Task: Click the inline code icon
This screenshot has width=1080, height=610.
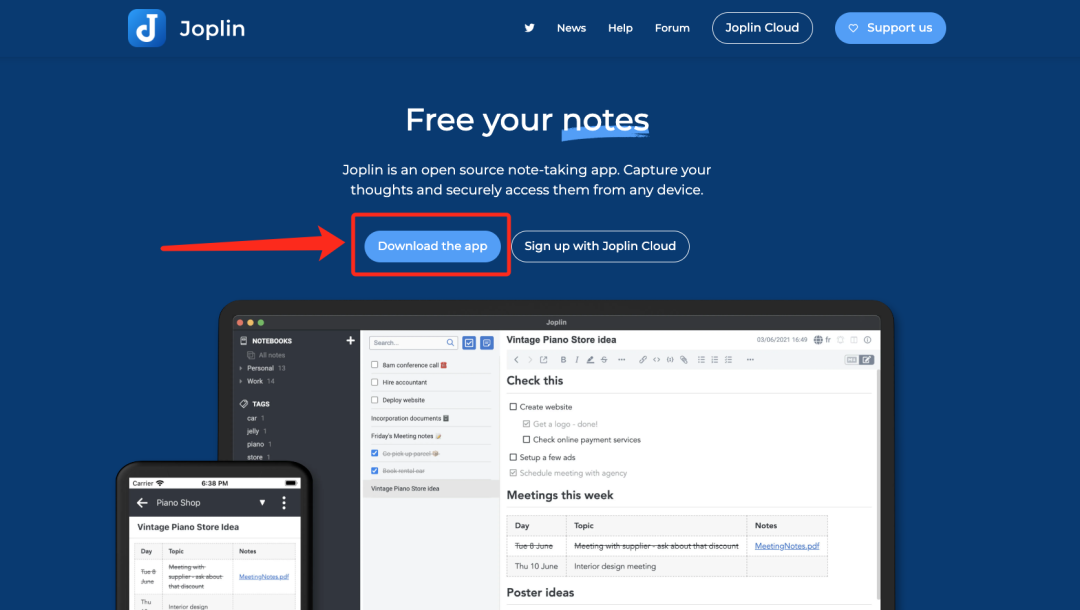Action: (x=656, y=359)
